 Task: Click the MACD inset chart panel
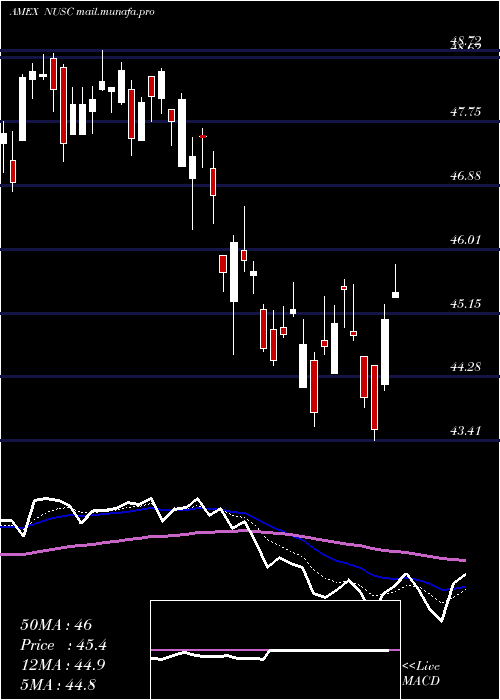[x=275, y=650]
